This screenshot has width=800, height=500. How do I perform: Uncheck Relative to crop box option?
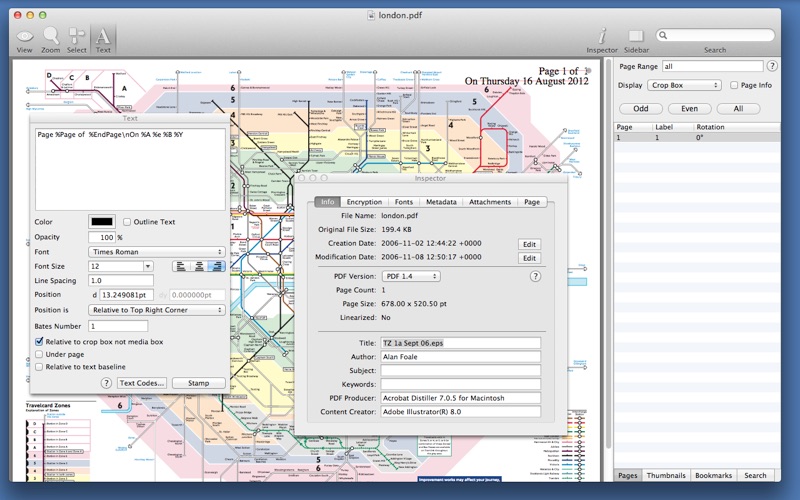click(x=39, y=341)
